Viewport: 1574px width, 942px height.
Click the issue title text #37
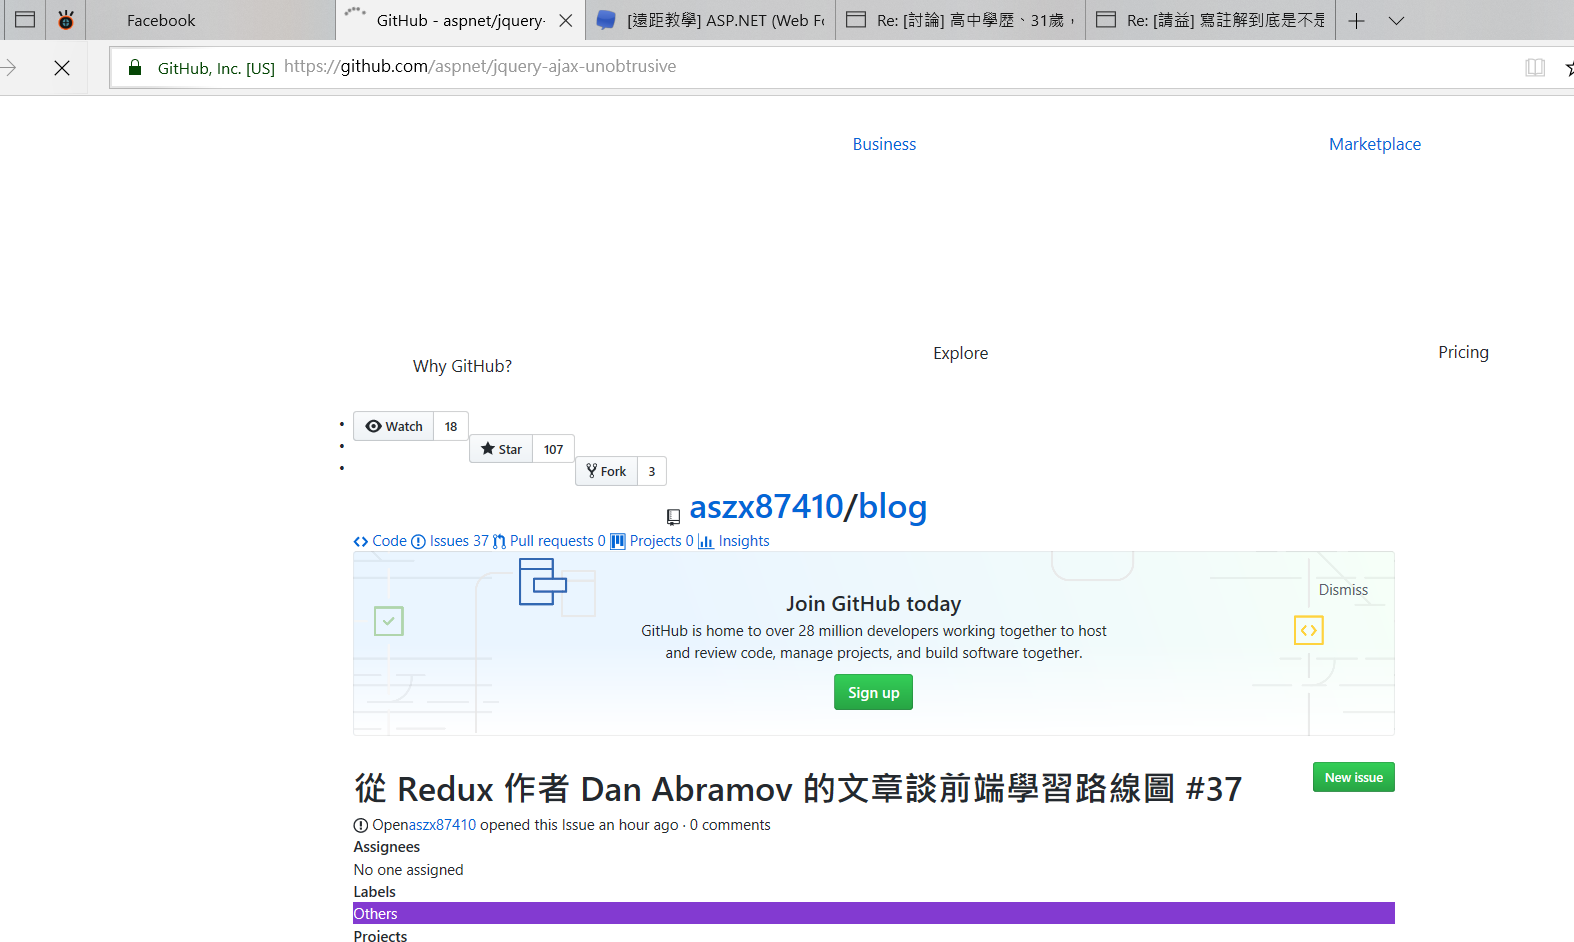(798, 789)
